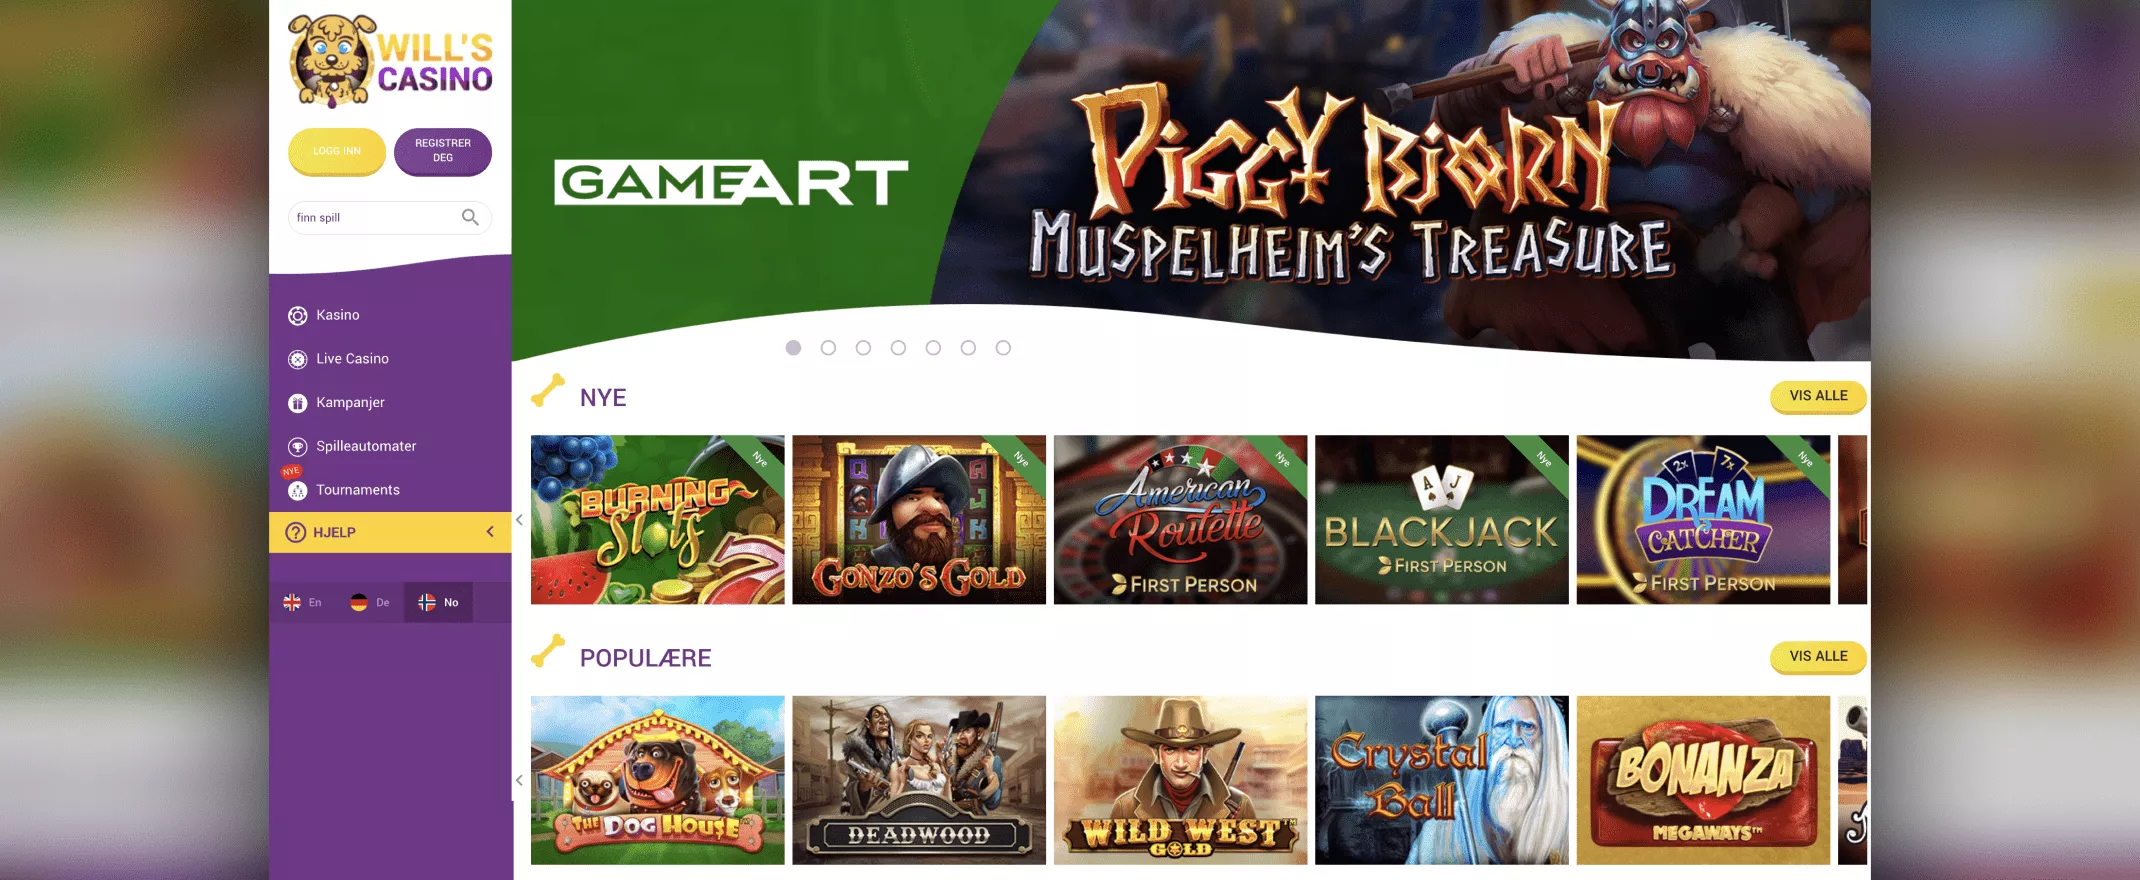The image size is (2140, 880).
Task: Click the NYE row previous arrow
Action: click(x=519, y=520)
